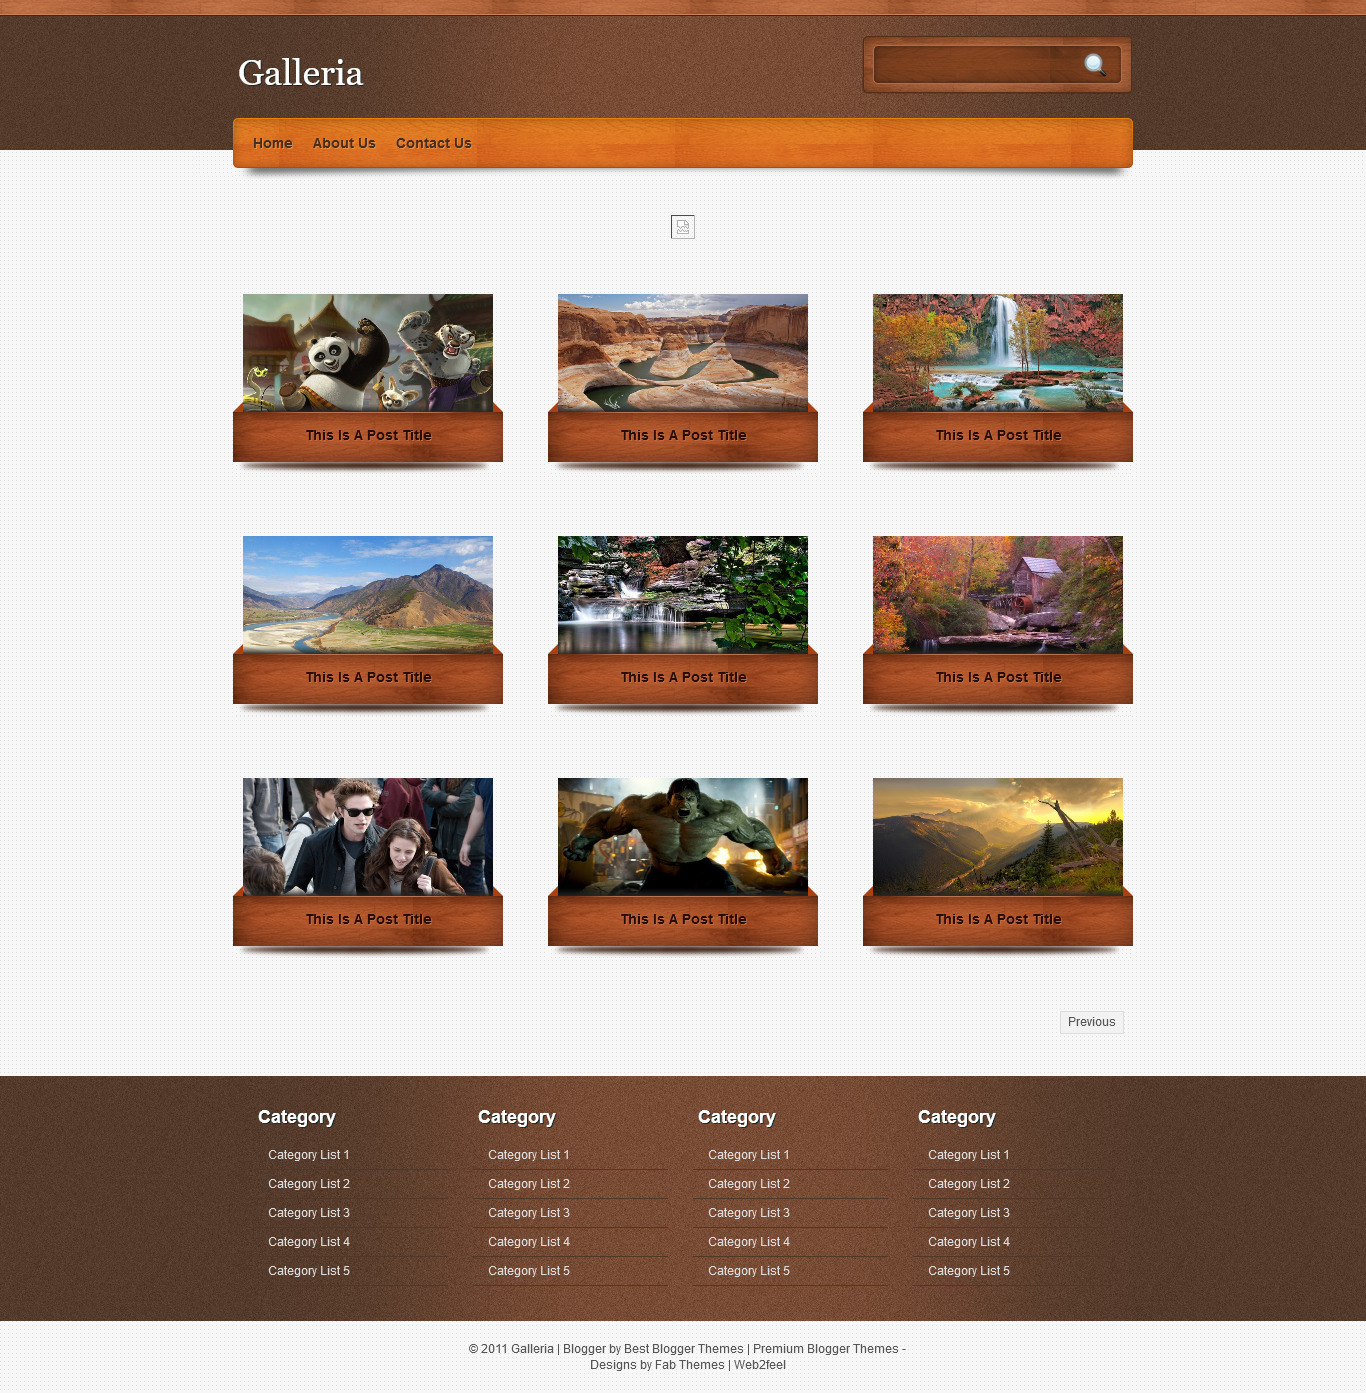Open the Web2feel footer link
The height and width of the screenshot is (1393, 1366).
[x=760, y=1365]
